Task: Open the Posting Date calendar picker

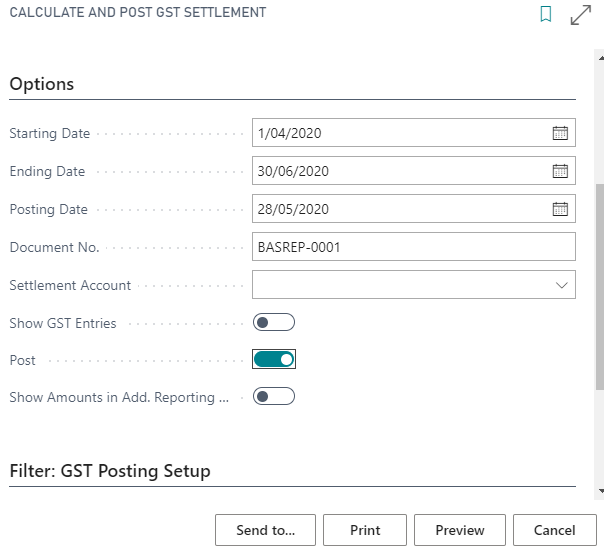Action: point(560,209)
